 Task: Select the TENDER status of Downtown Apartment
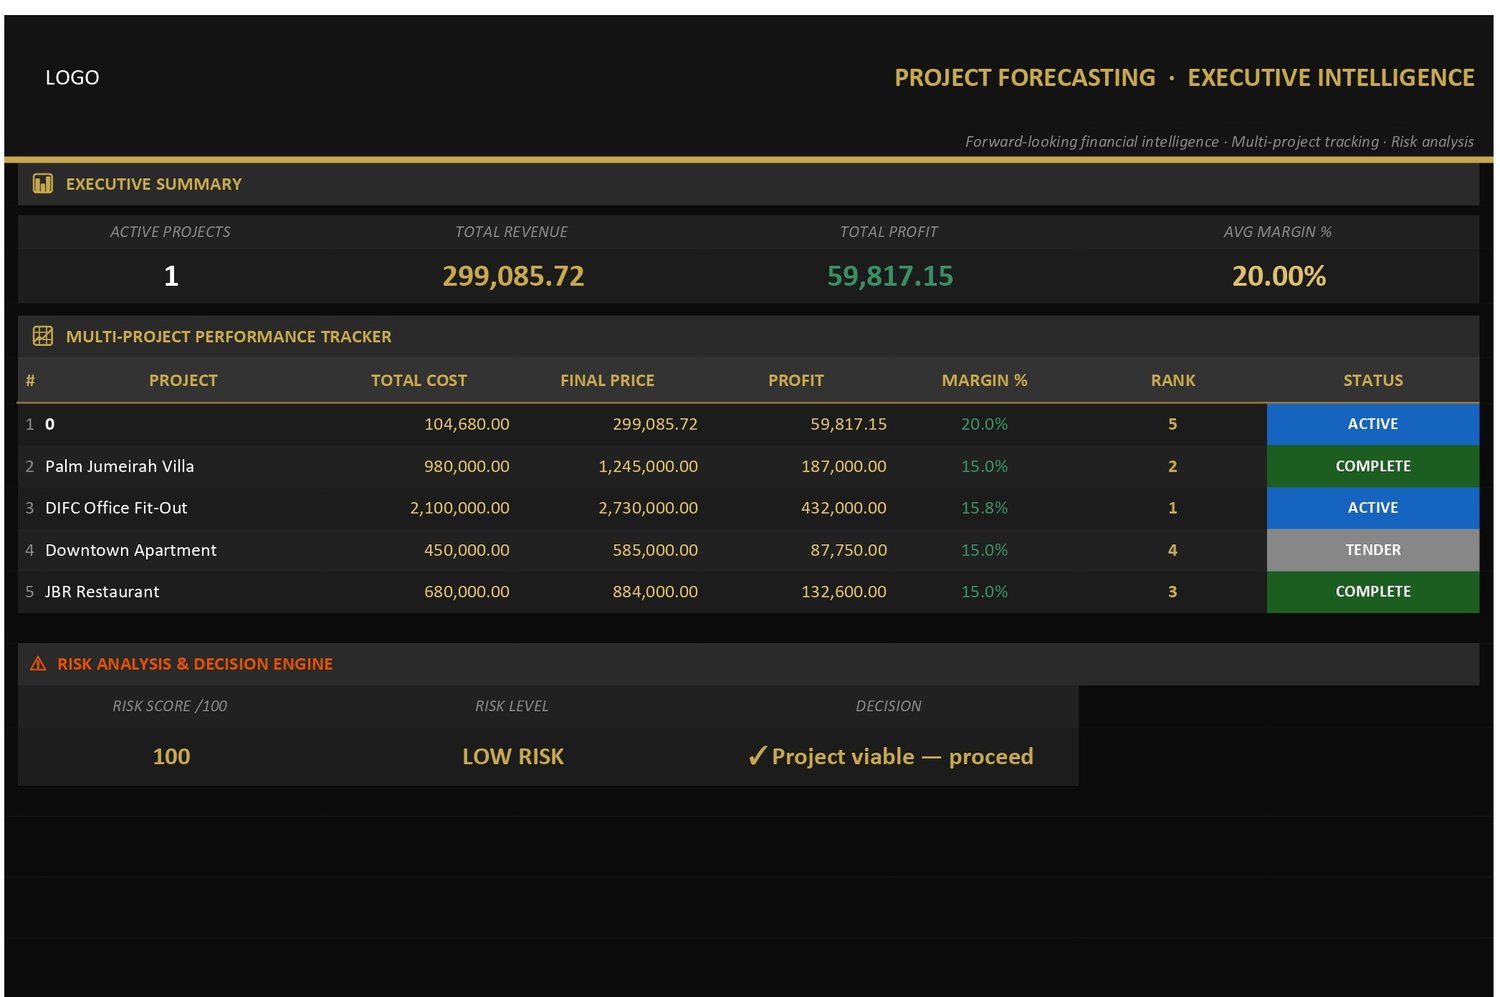[x=1373, y=550]
